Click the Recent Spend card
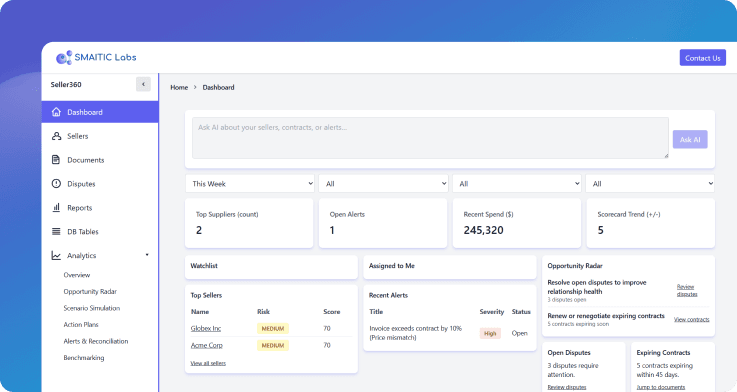The height and width of the screenshot is (392, 737). click(x=517, y=223)
